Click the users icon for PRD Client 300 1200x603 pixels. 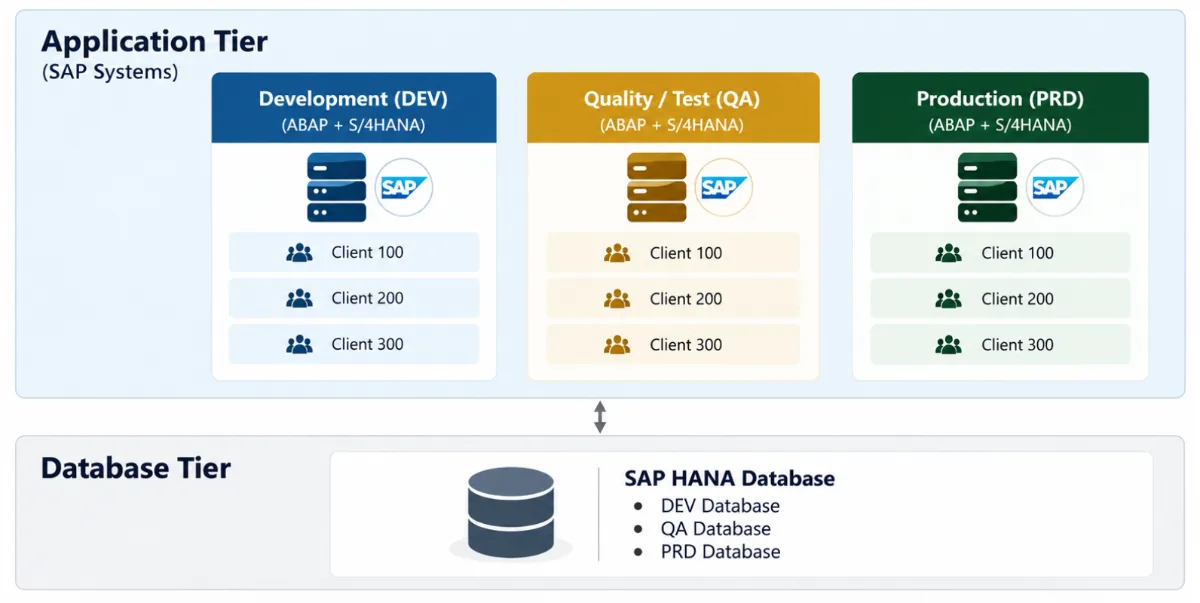point(949,344)
